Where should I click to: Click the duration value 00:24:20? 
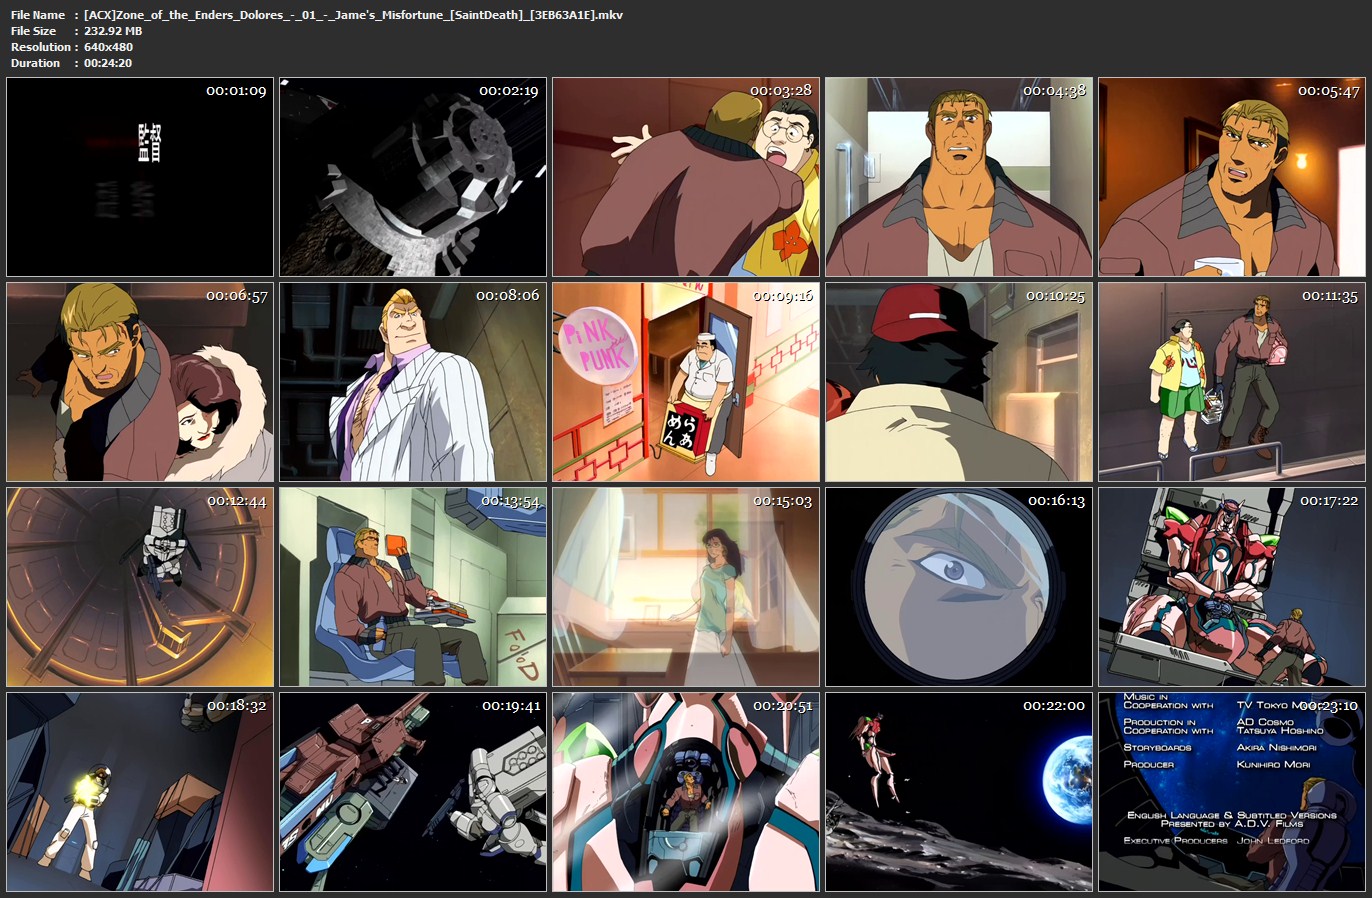[108, 63]
